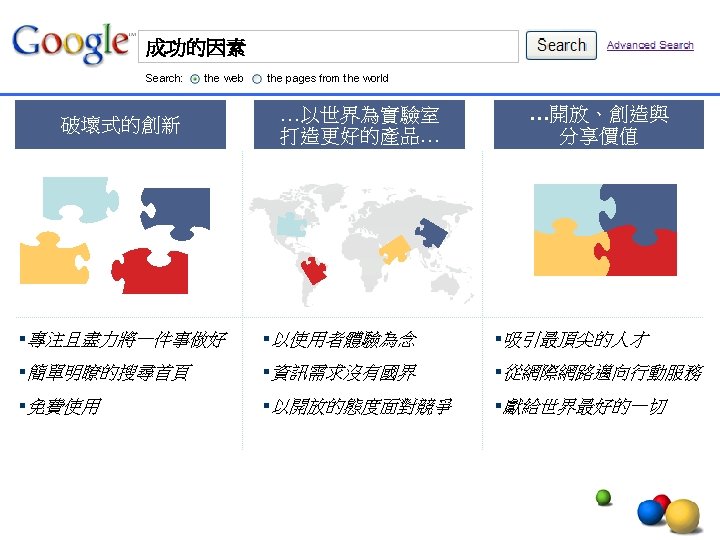Viewport: 720px width, 540px height.
Task: Select "the pages from the world" radio button
Action: click(257, 79)
